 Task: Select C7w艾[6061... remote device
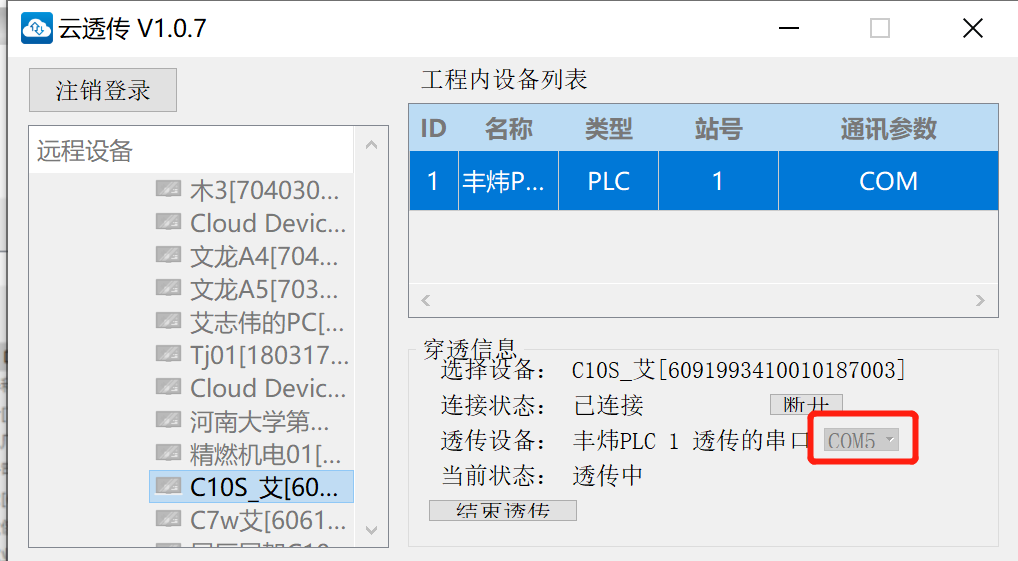pos(268,521)
